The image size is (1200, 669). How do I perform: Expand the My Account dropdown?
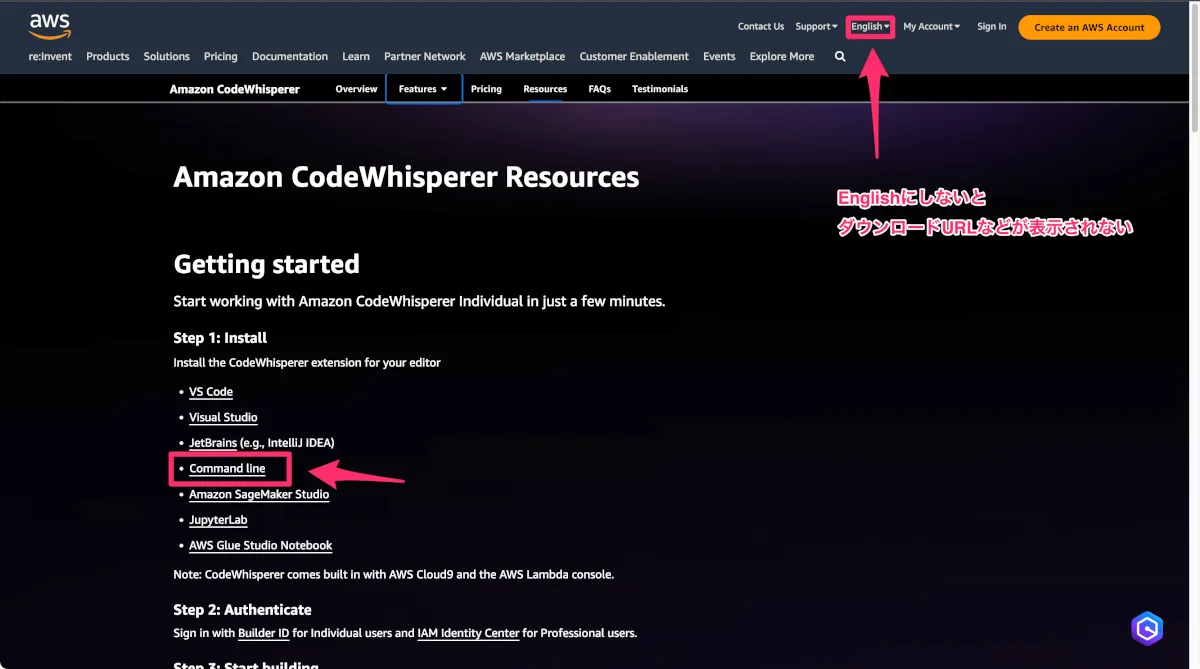pos(931,27)
